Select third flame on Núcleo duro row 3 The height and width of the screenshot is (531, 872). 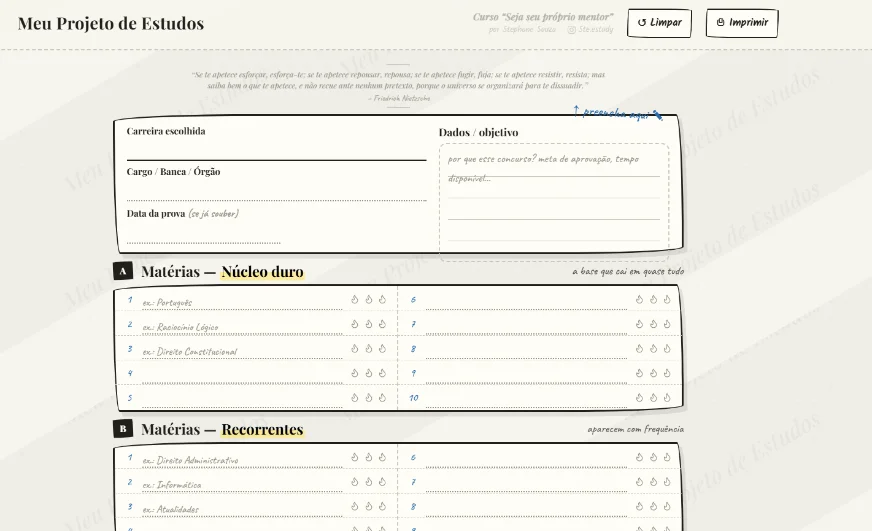383,349
